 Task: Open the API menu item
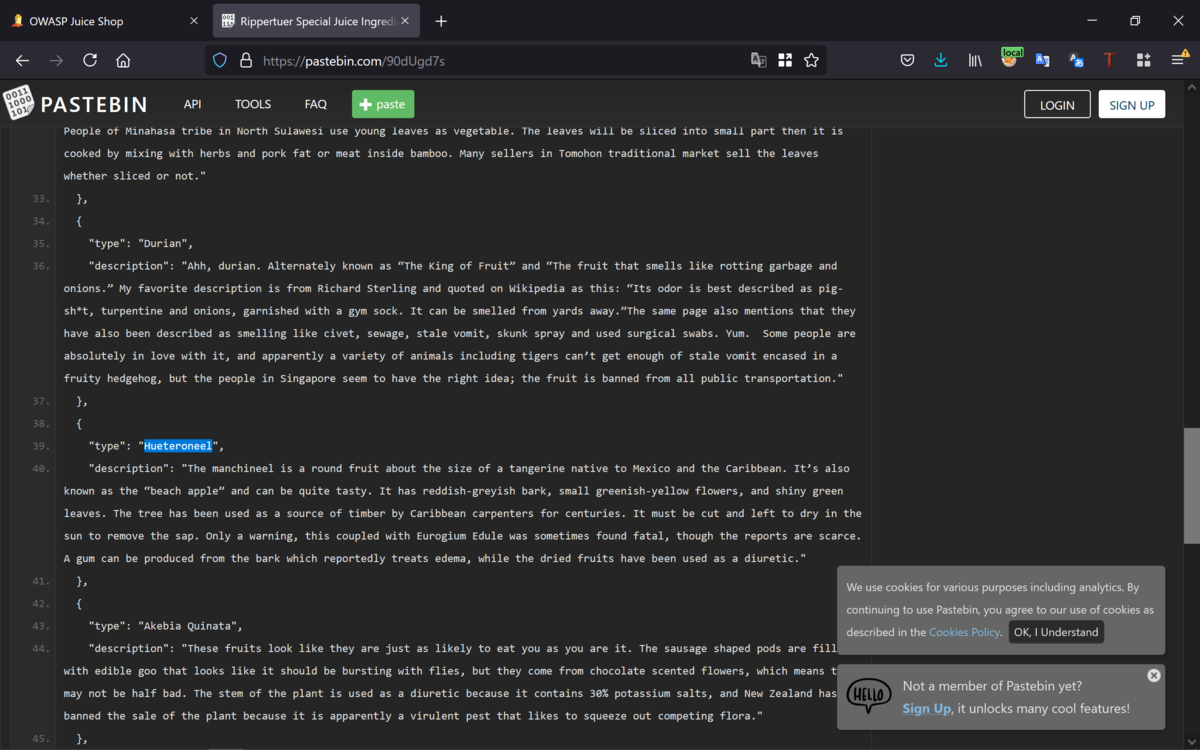[x=192, y=104]
